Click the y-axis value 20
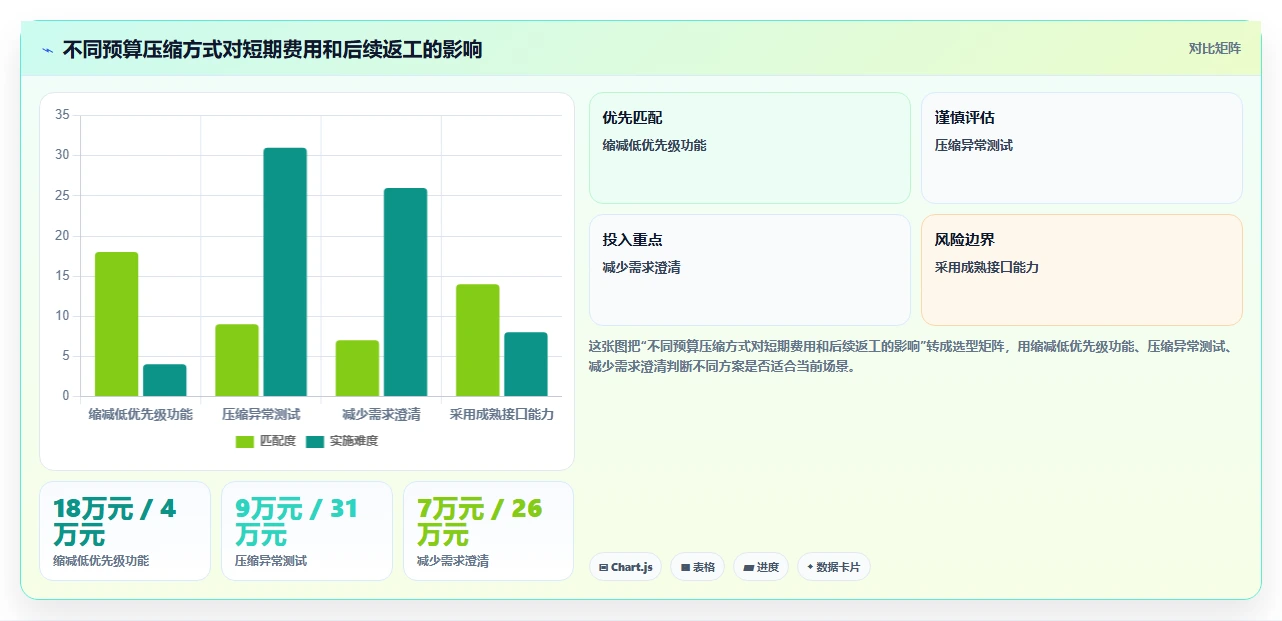Viewport: 1282px width, 621px height. tap(62, 236)
